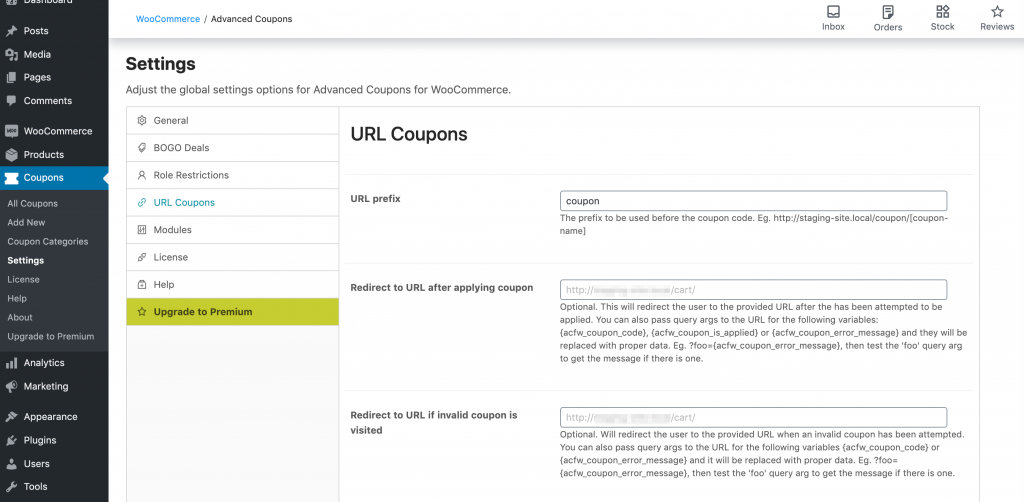The width and height of the screenshot is (1024, 502).
Task: Click the Marketing megaphone icon
Action: (x=11, y=386)
